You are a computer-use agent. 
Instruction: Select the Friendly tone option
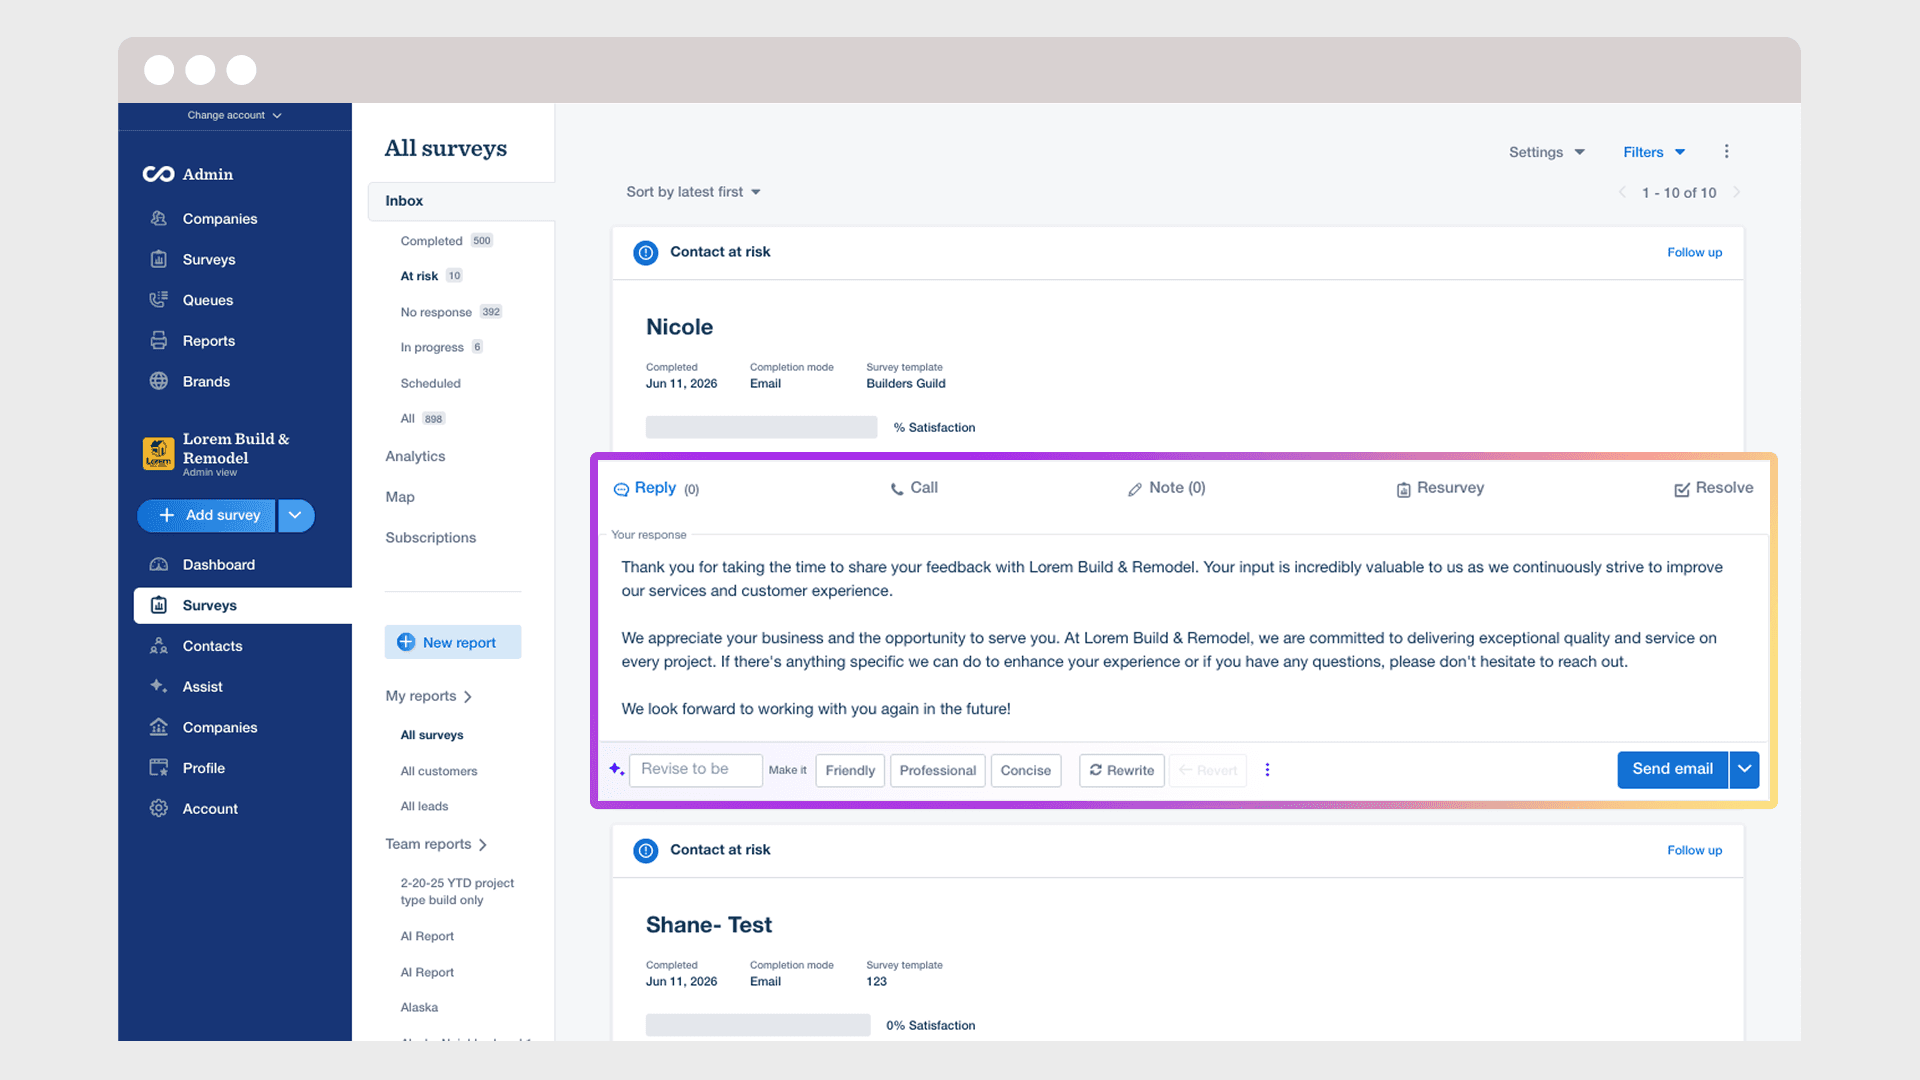click(x=850, y=770)
